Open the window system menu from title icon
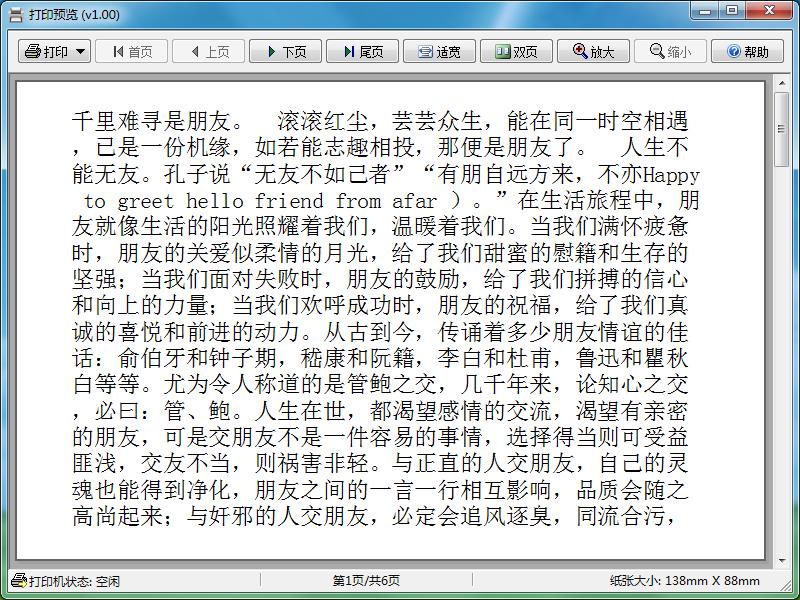The height and width of the screenshot is (600, 800). 15,14
